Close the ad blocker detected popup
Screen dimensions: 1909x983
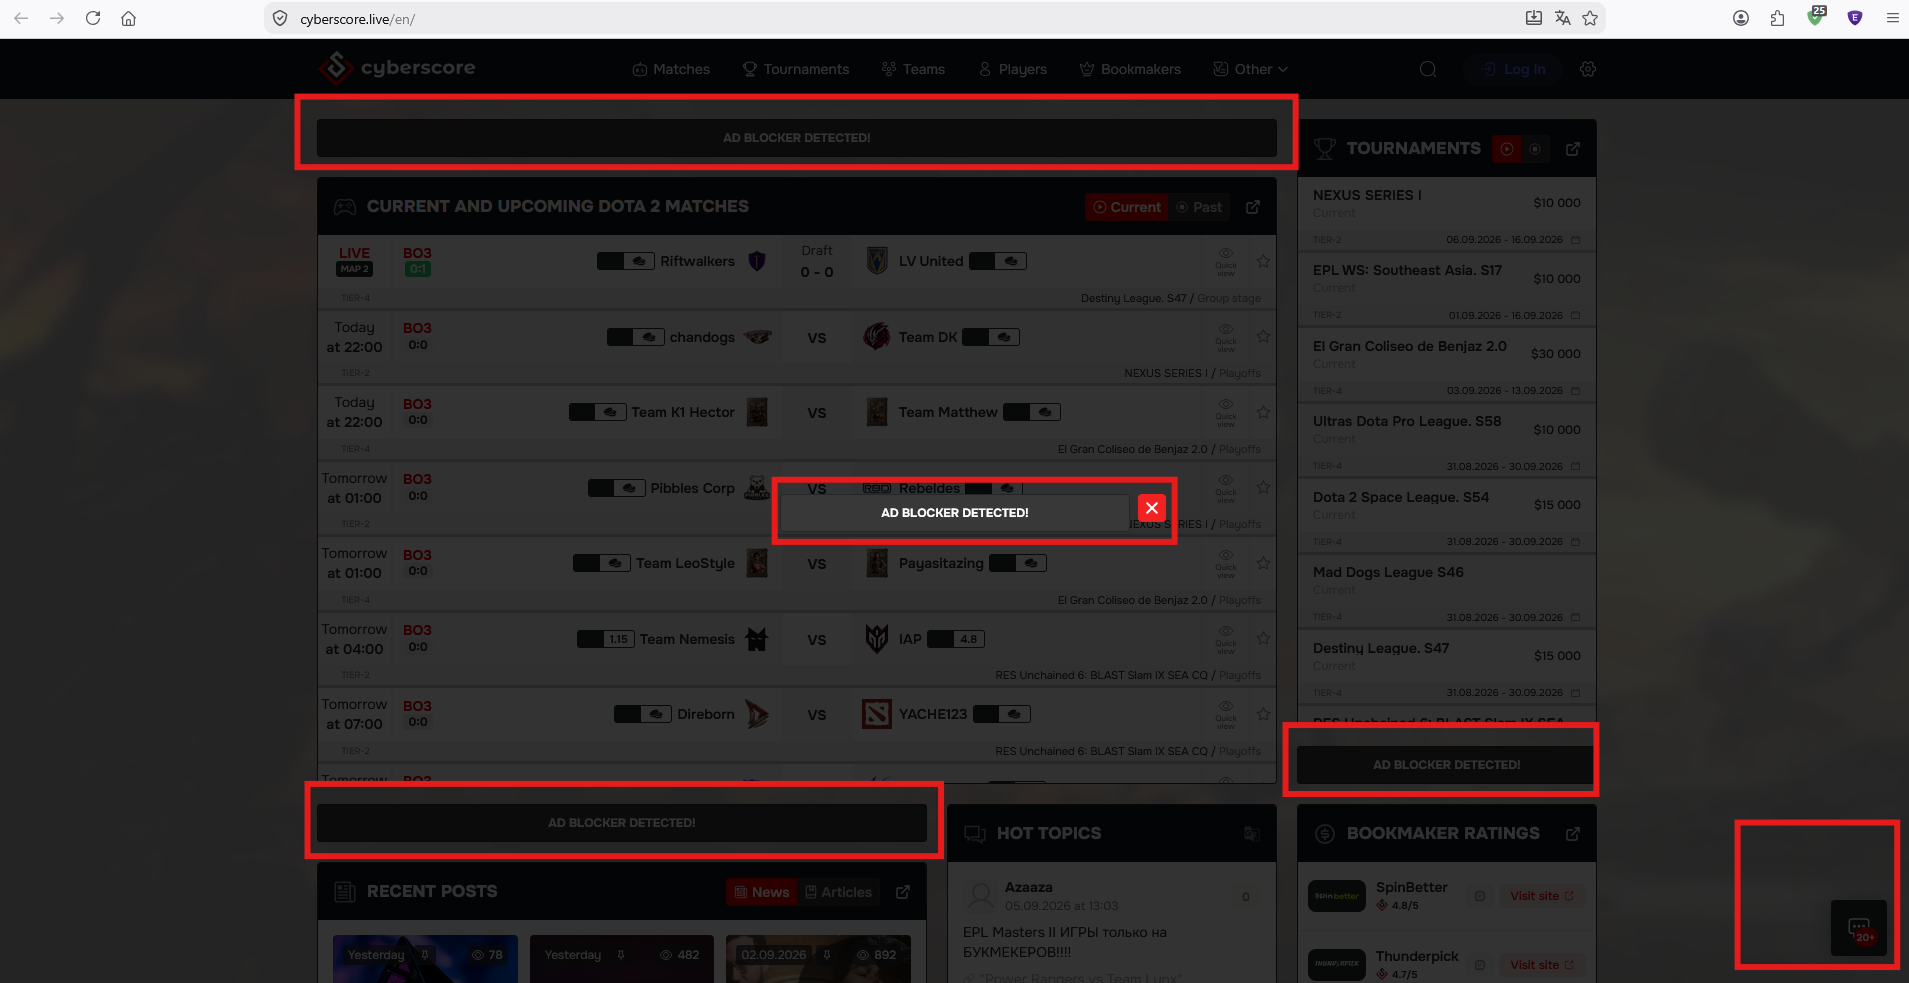pos(1152,508)
